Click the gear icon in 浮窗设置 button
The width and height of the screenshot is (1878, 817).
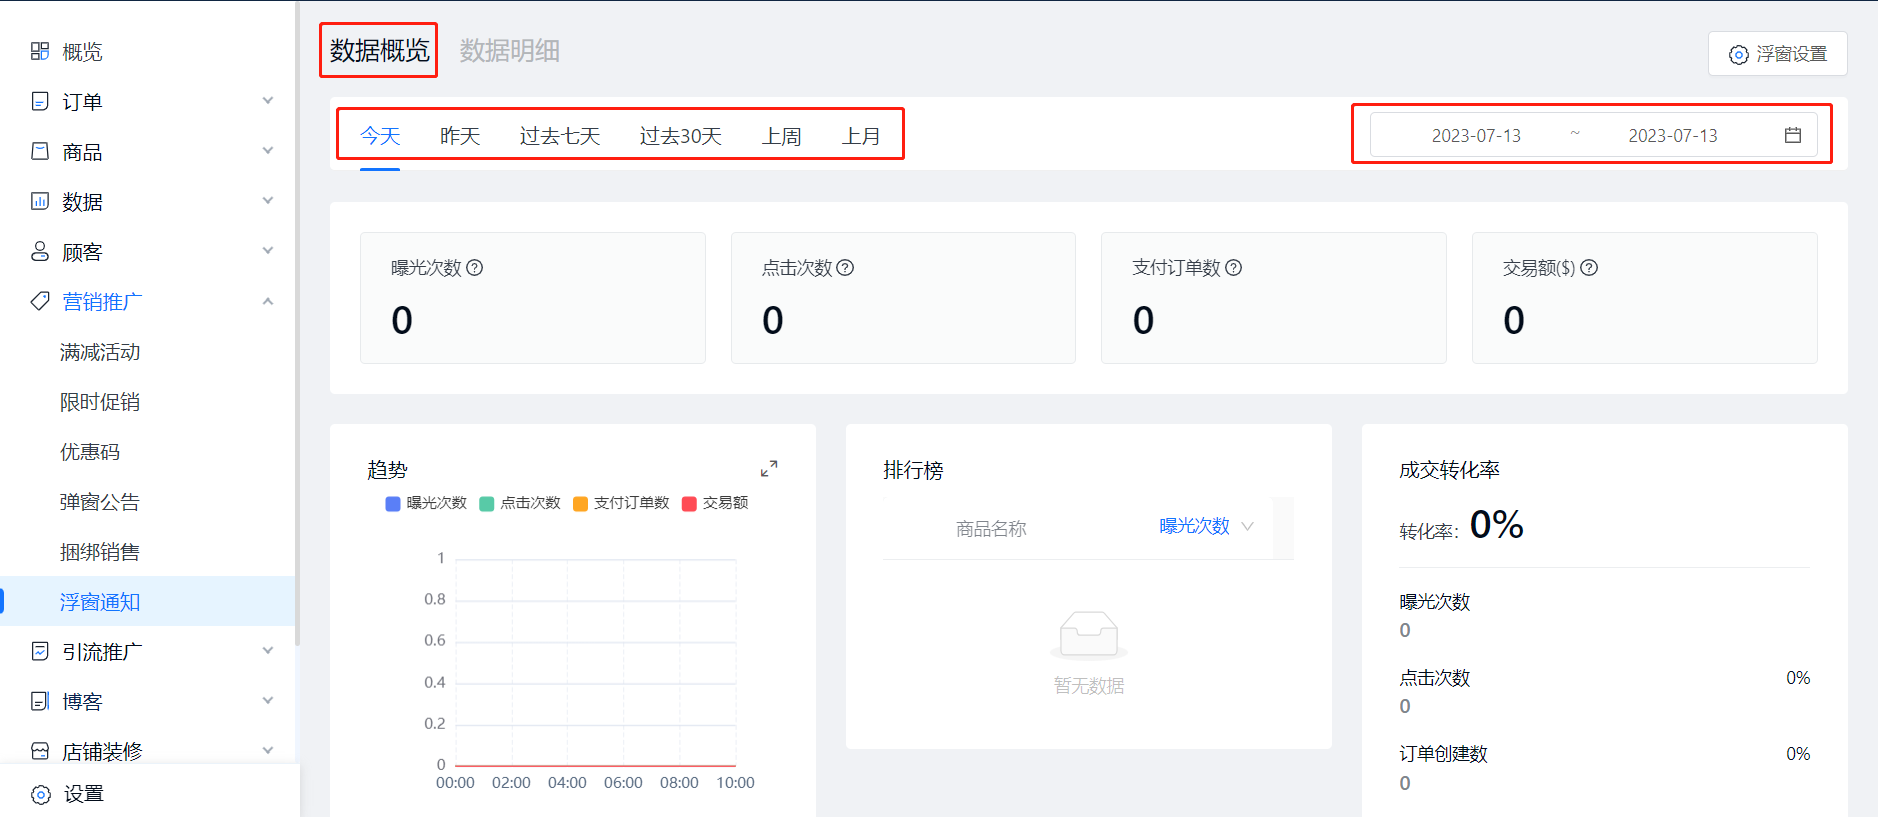1739,55
